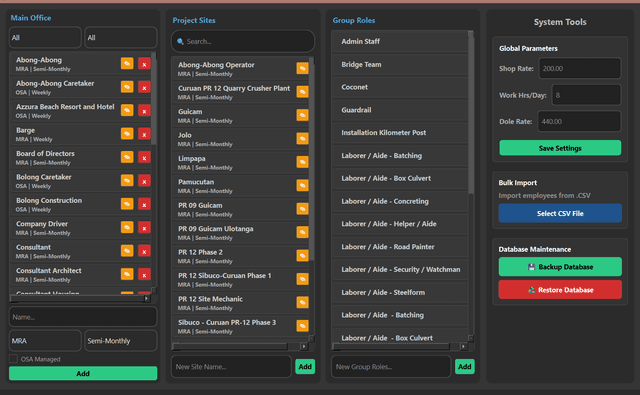Screen dimensions: 640x395
Task: Edit Company Driver entry
Action: tap(127, 227)
